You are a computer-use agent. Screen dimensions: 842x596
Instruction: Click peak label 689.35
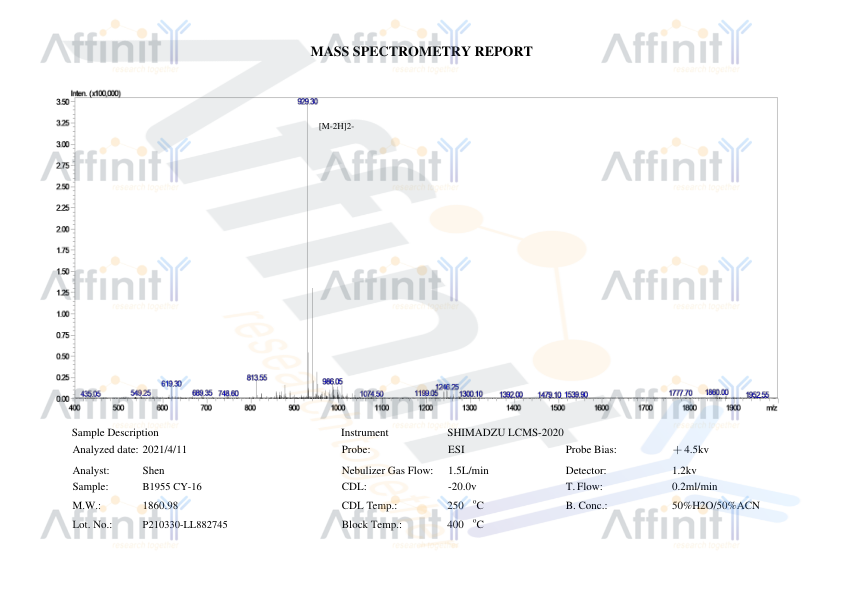tap(202, 394)
